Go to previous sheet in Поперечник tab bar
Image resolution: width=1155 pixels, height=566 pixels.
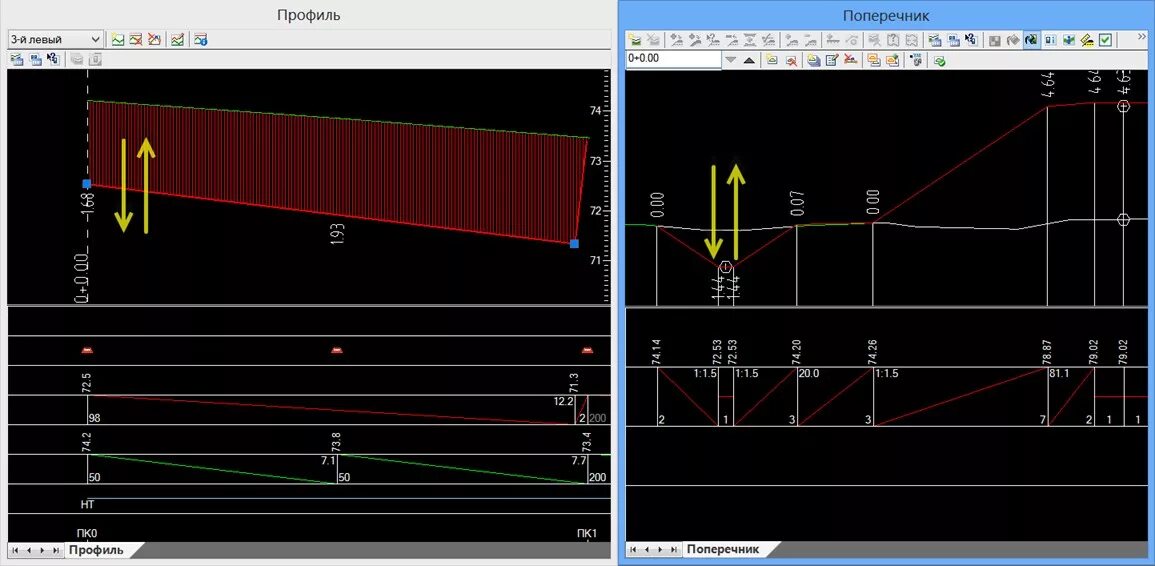[x=645, y=550]
